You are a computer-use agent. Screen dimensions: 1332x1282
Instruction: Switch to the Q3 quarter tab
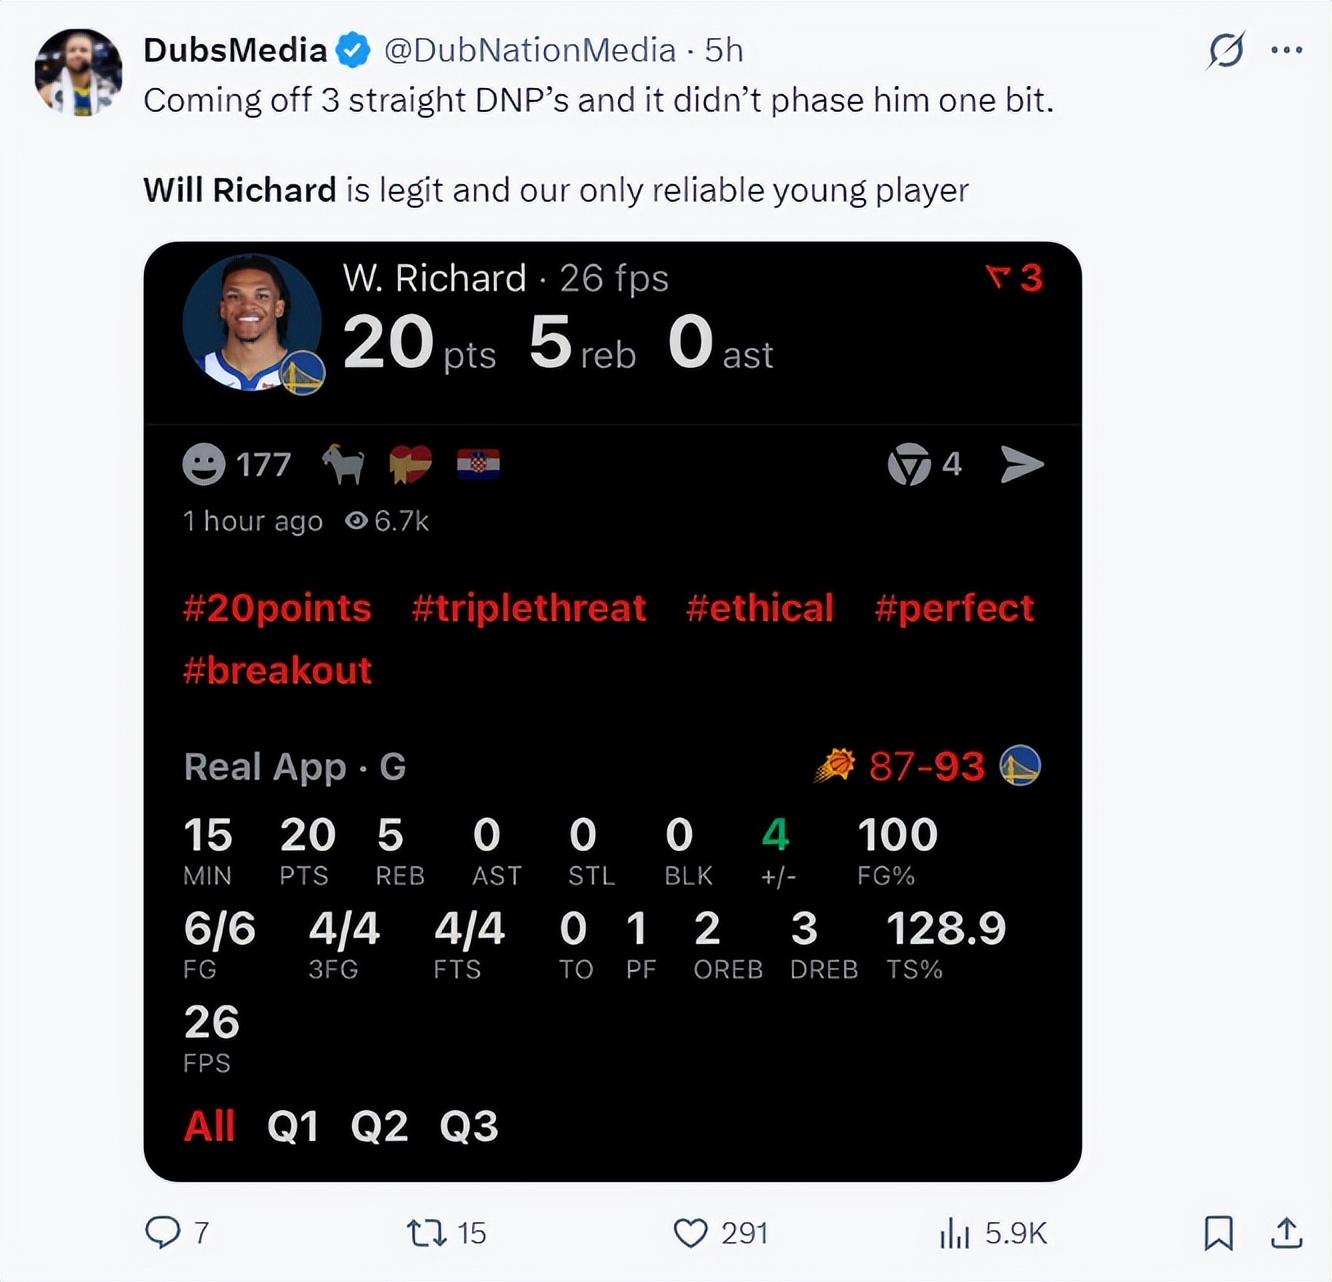coord(469,1127)
